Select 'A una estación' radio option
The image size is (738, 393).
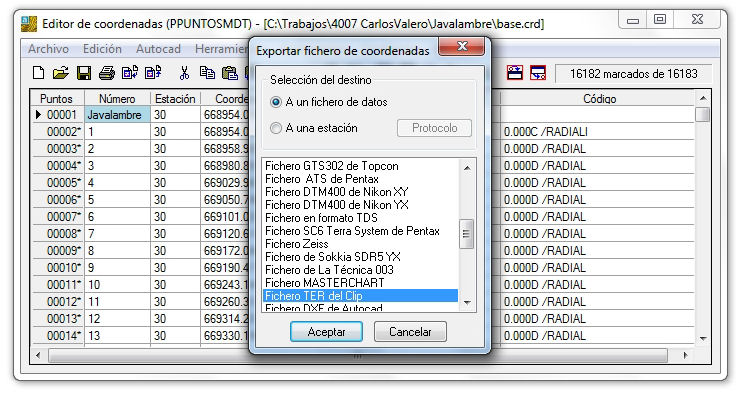(x=314, y=128)
